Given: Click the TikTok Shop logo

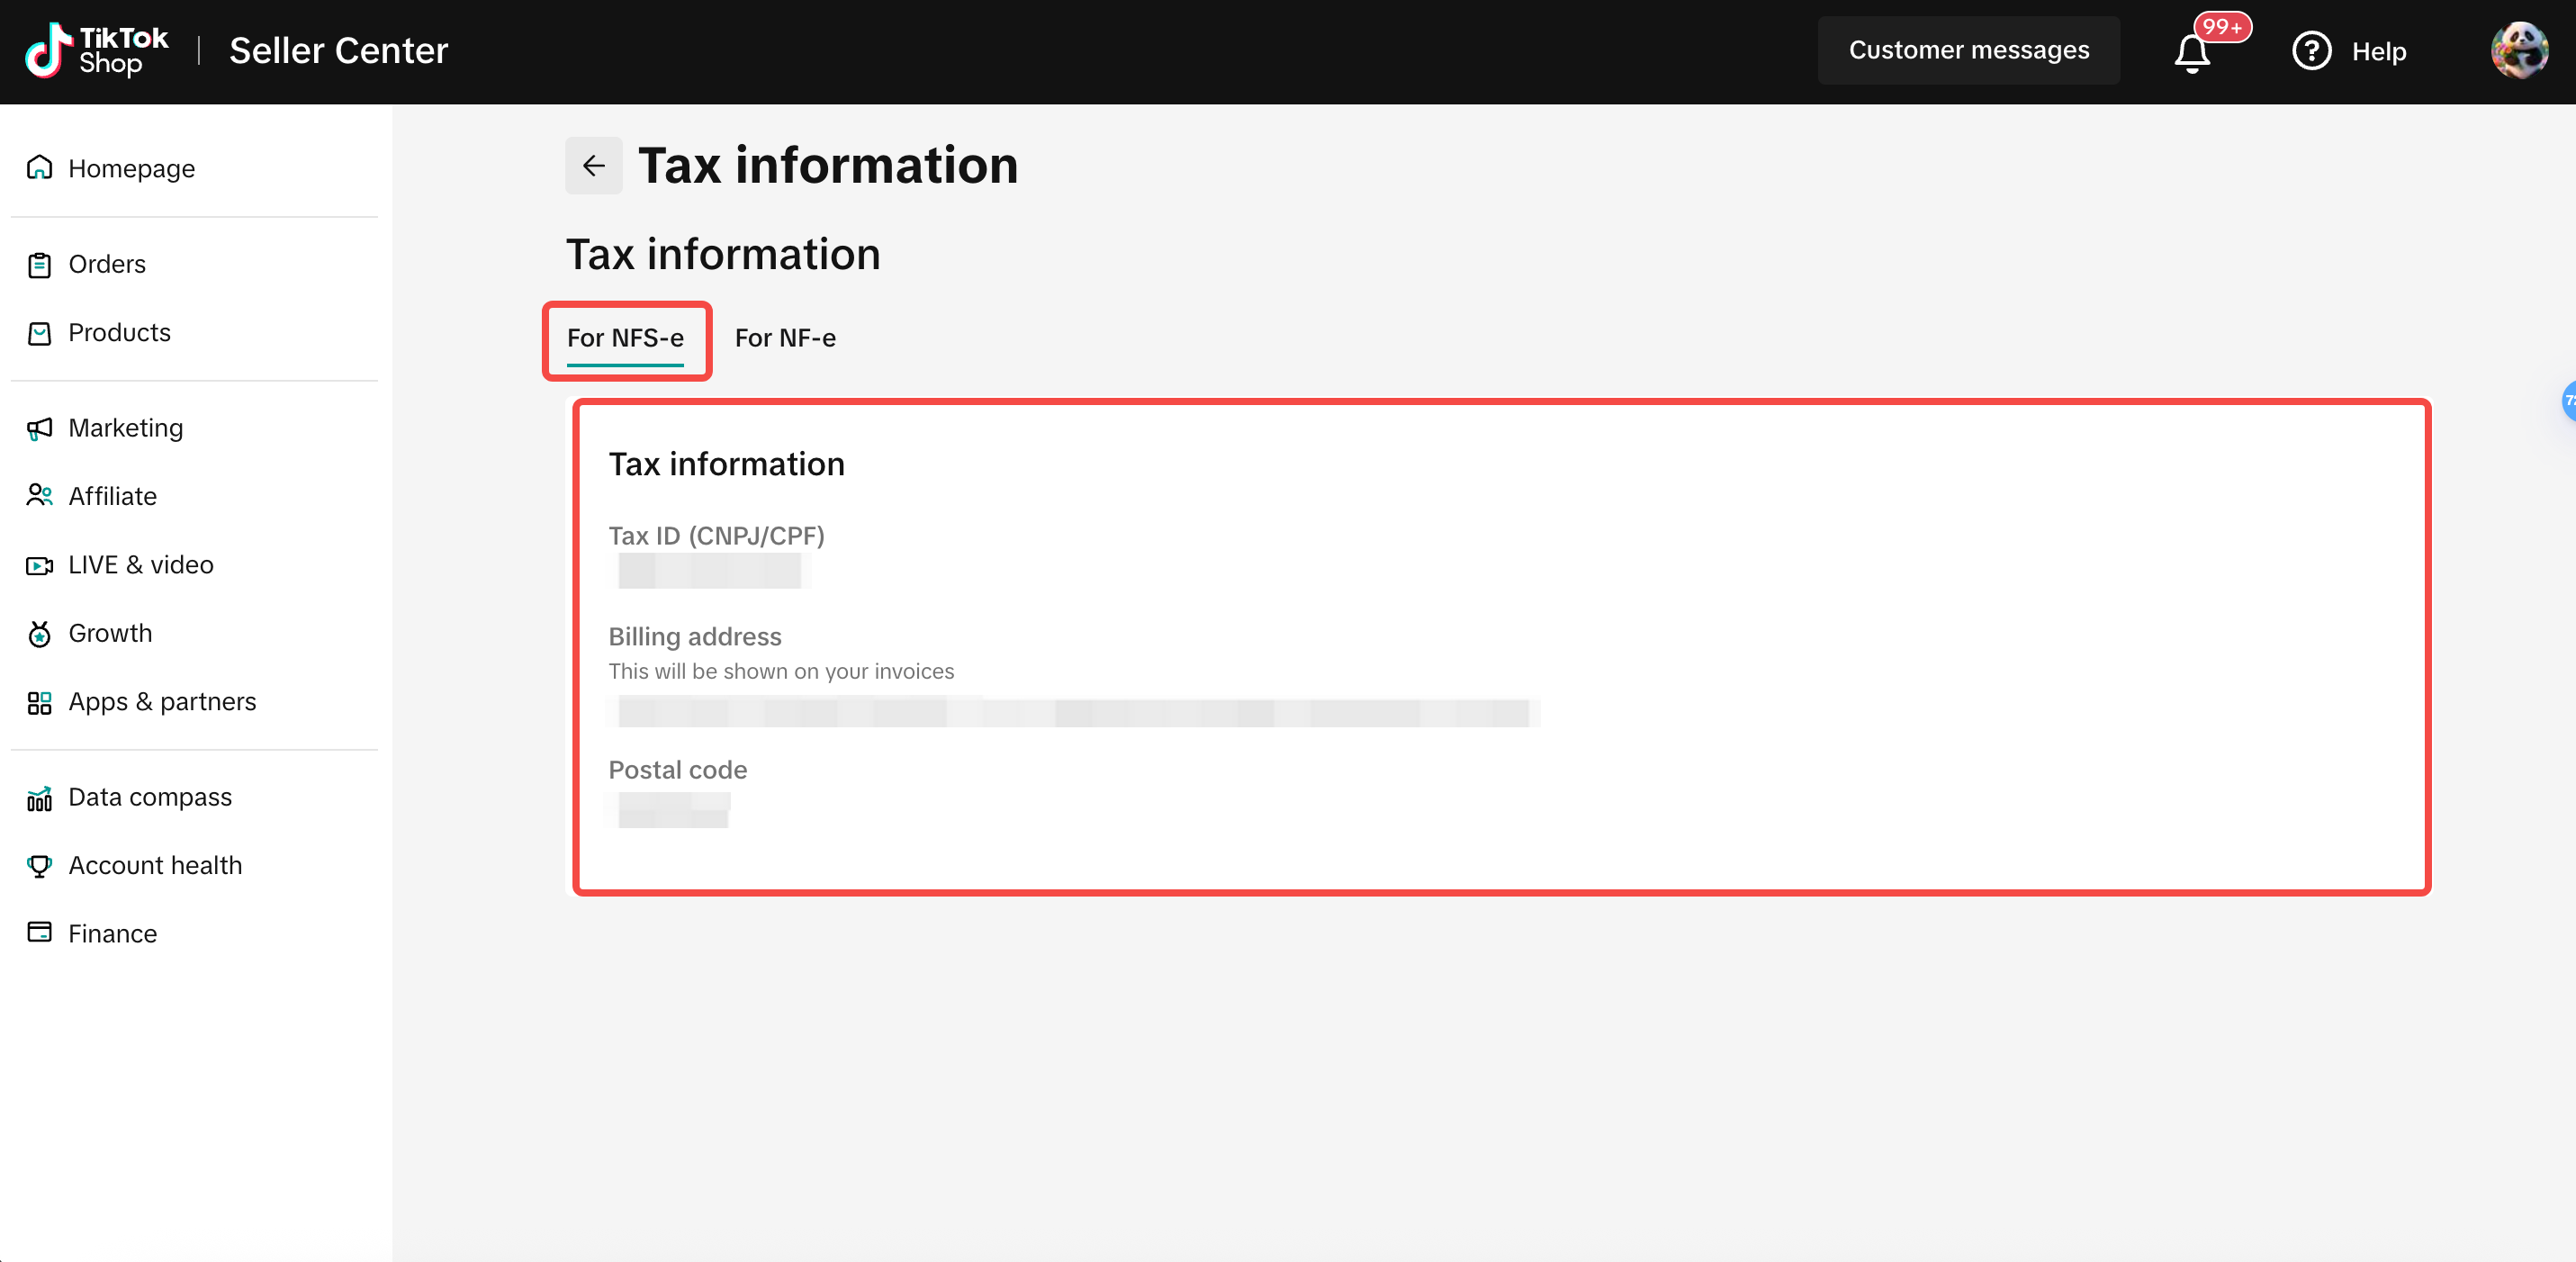Looking at the screenshot, I should (x=97, y=50).
